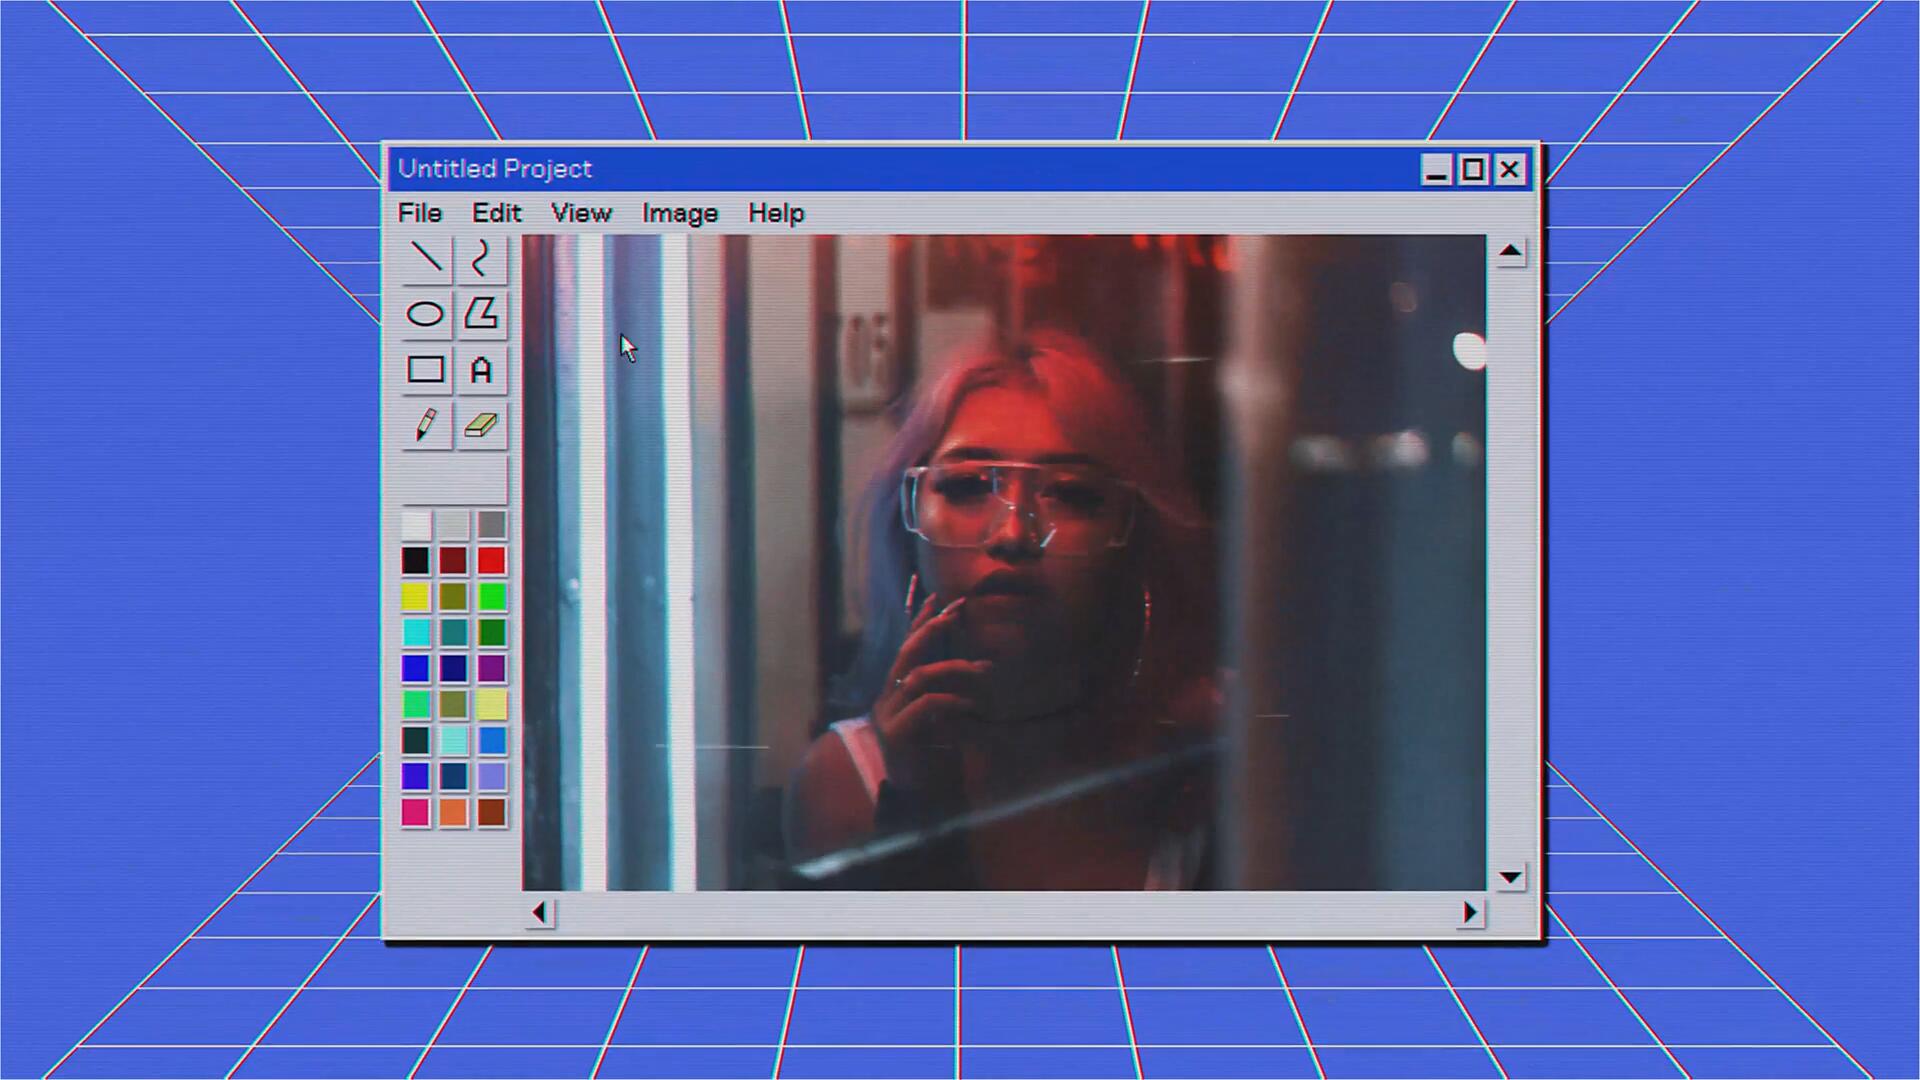Pick the bright red color swatch
Screen dimensions: 1920x1080
click(491, 561)
